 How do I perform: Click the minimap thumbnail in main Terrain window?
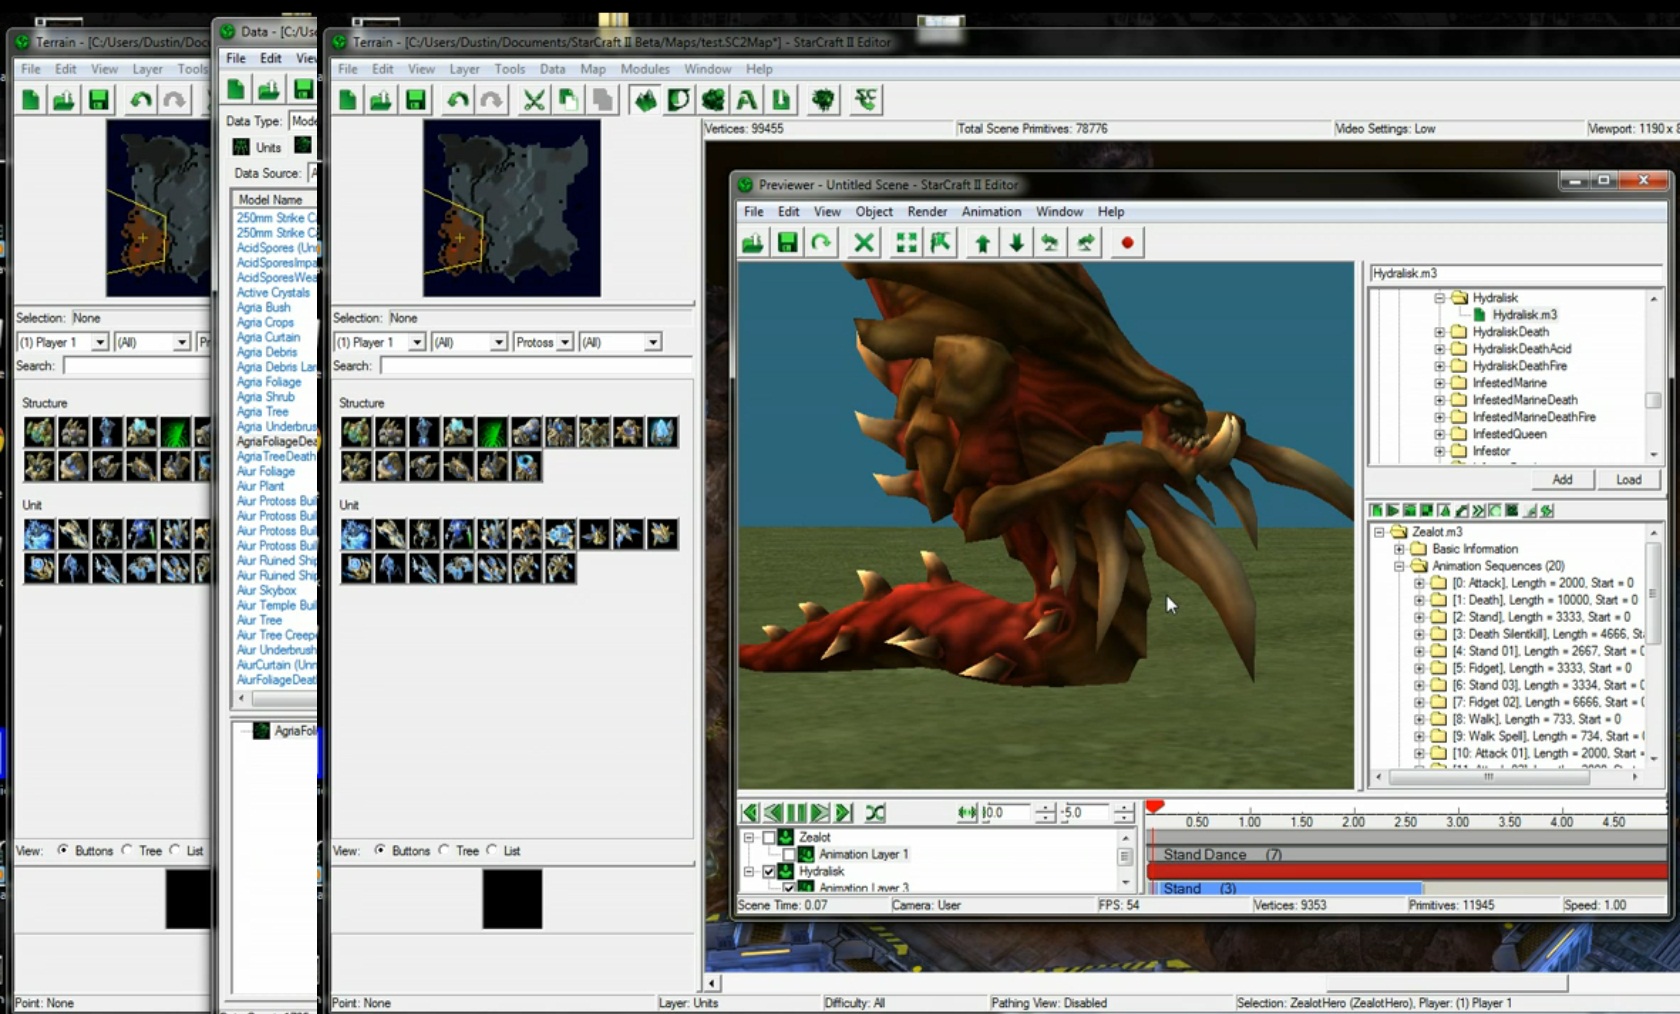[x=512, y=208]
